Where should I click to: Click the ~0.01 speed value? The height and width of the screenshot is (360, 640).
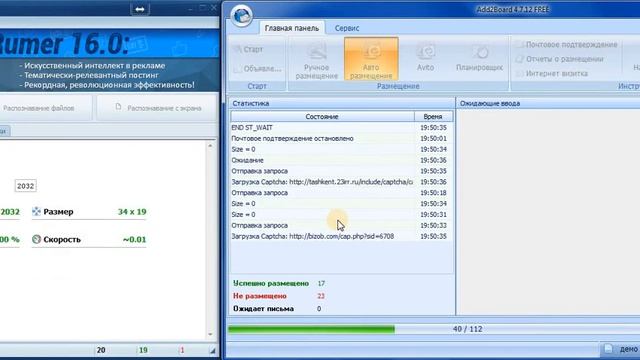click(x=134, y=240)
